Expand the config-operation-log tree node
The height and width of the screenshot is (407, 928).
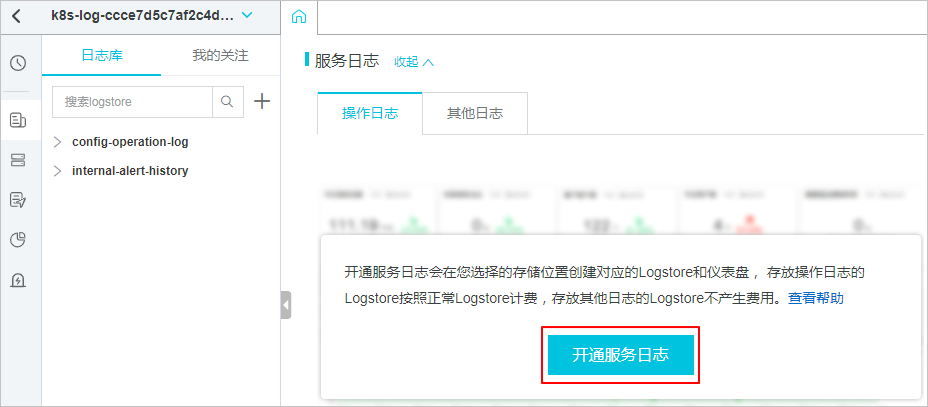(x=57, y=142)
